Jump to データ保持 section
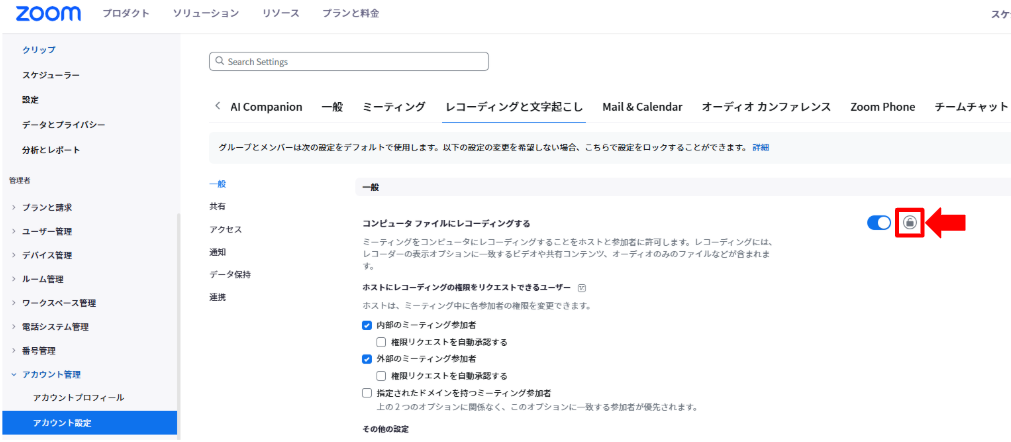The width and height of the screenshot is (1011, 442). [x=230, y=274]
